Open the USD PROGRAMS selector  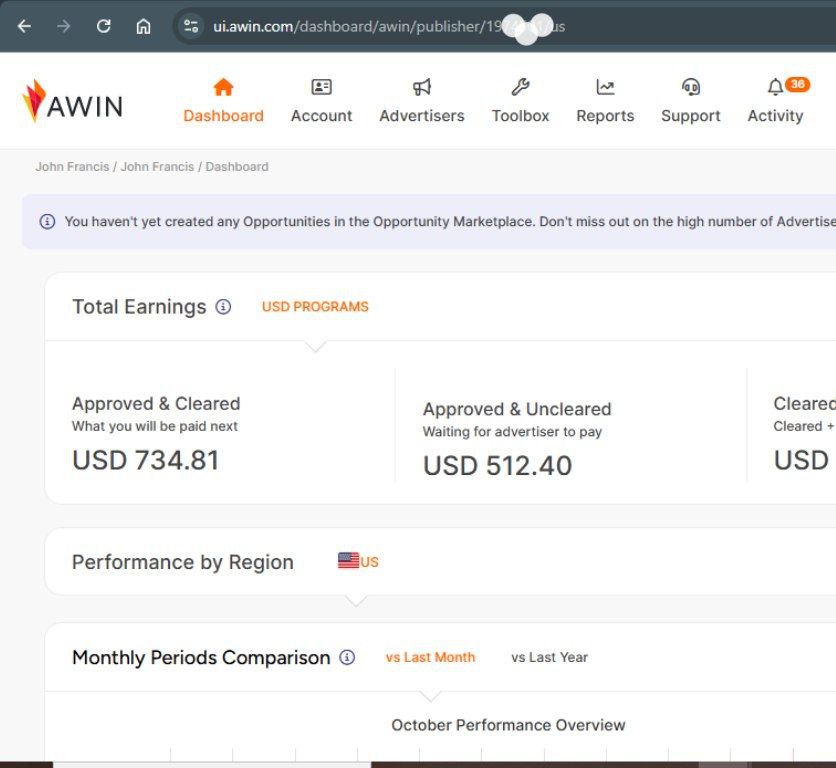pyautogui.click(x=314, y=307)
